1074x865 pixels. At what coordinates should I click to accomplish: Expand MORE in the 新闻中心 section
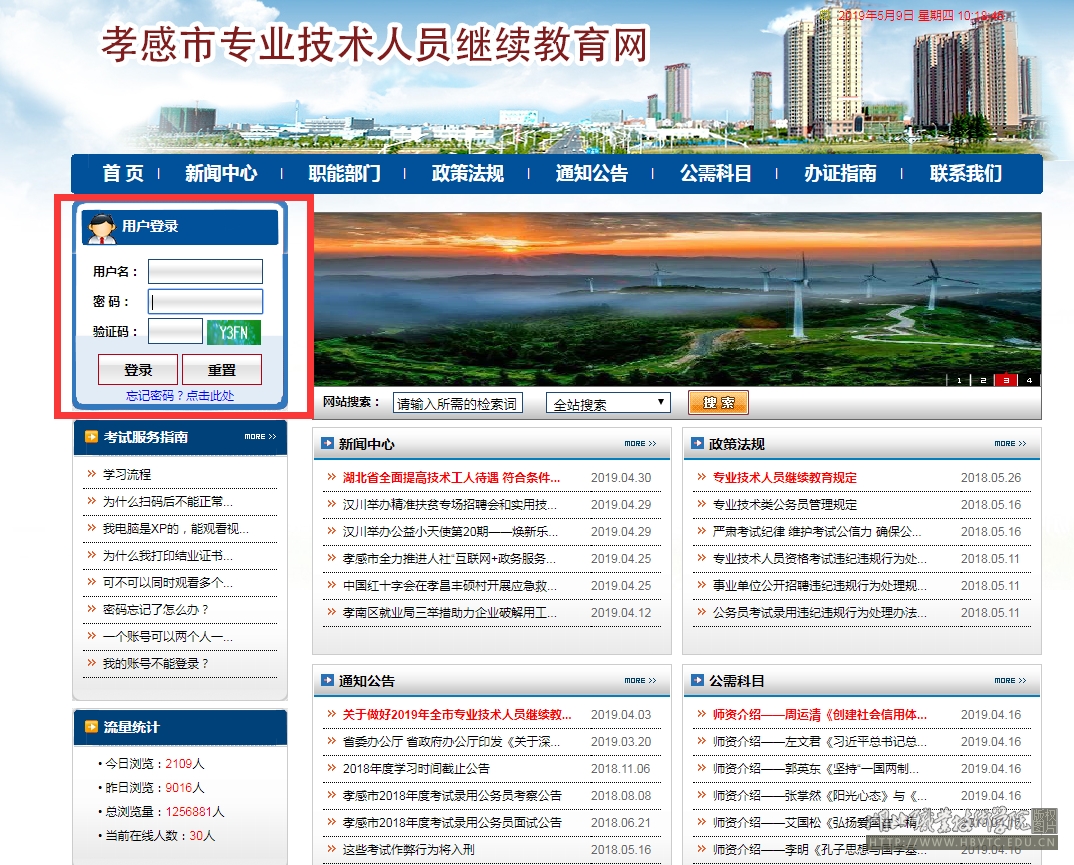640,443
